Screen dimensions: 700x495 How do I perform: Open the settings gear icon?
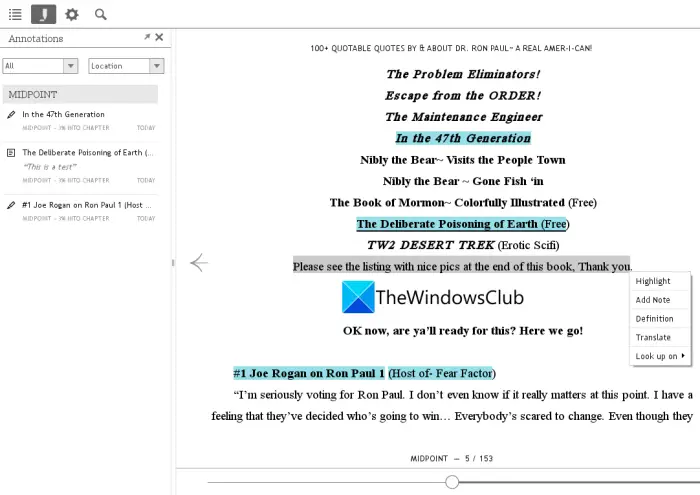71,14
